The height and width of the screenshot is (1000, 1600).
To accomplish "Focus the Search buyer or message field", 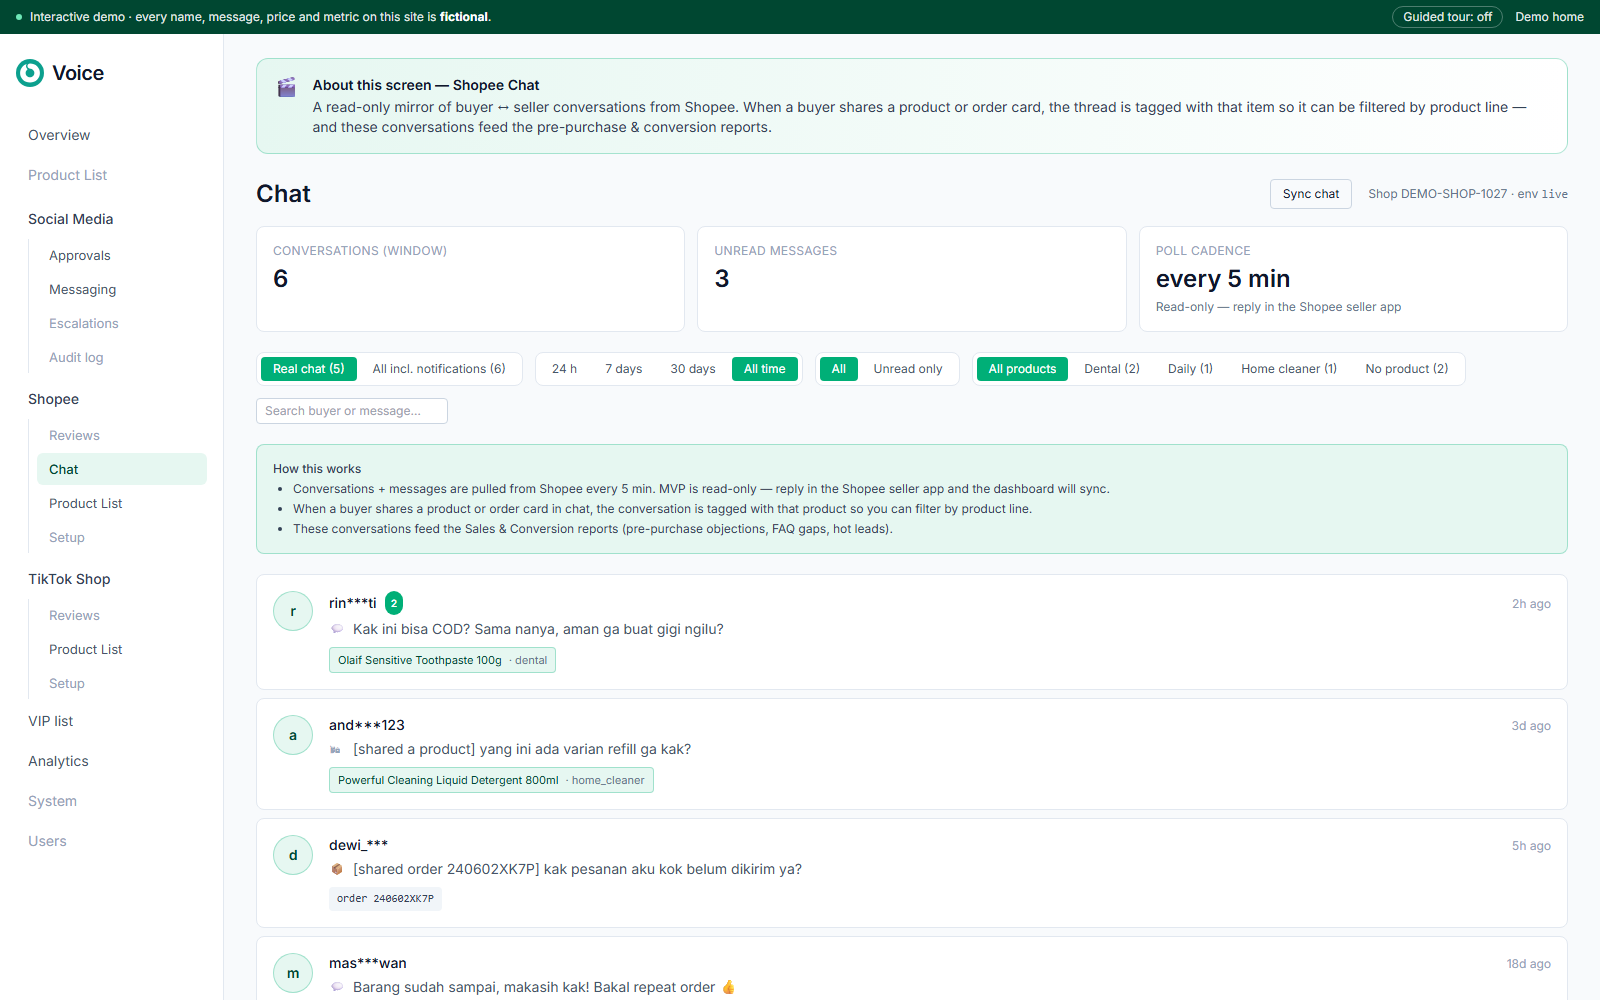I will pos(352,411).
